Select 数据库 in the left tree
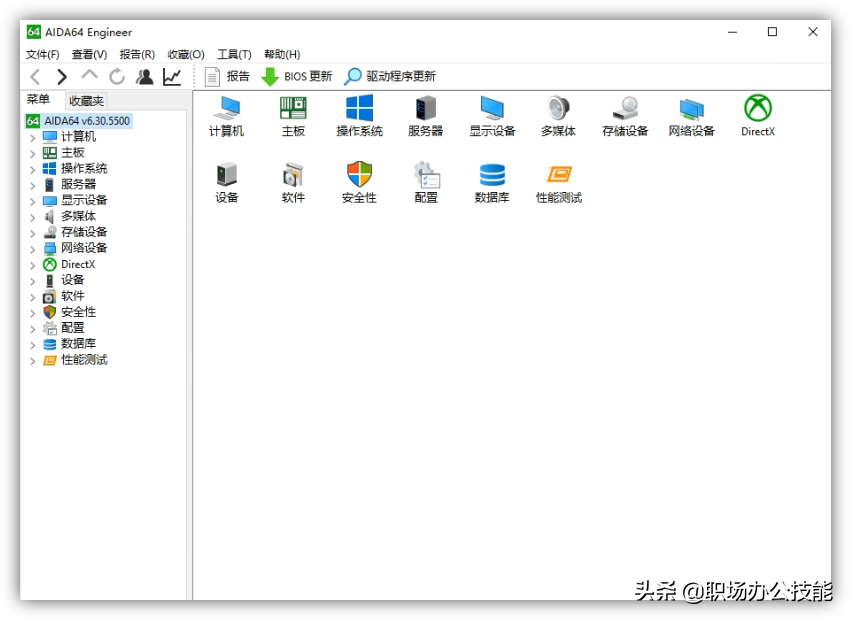The width and height of the screenshot is (851, 620). (78, 344)
